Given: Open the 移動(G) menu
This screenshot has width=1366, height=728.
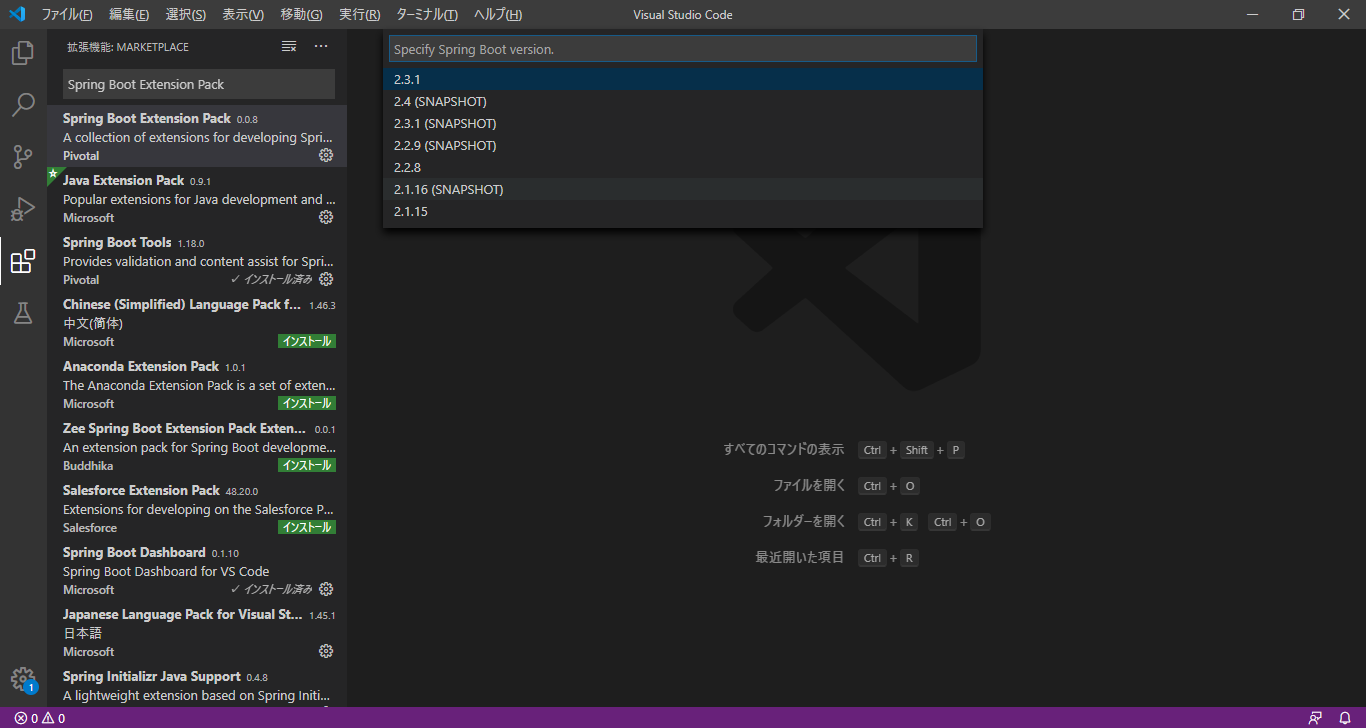Looking at the screenshot, I should pos(301,15).
